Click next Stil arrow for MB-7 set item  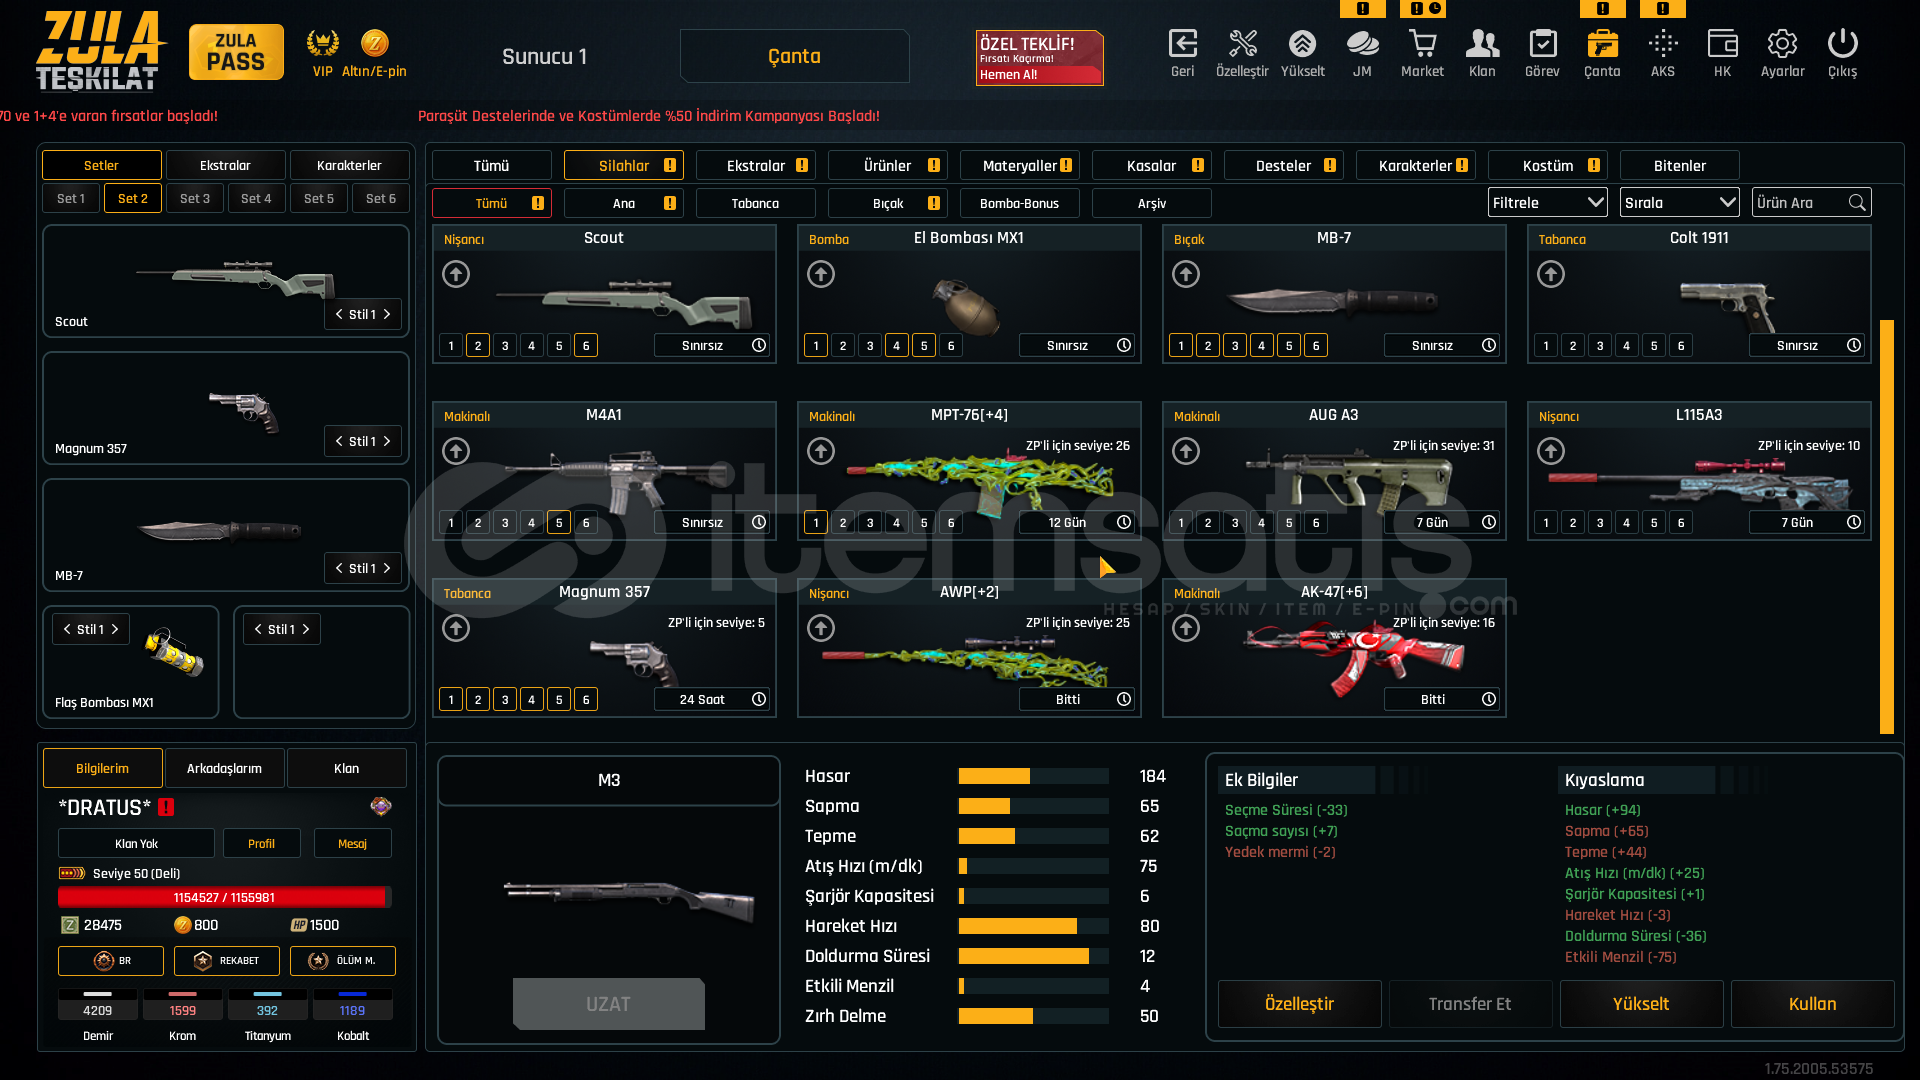[387, 568]
